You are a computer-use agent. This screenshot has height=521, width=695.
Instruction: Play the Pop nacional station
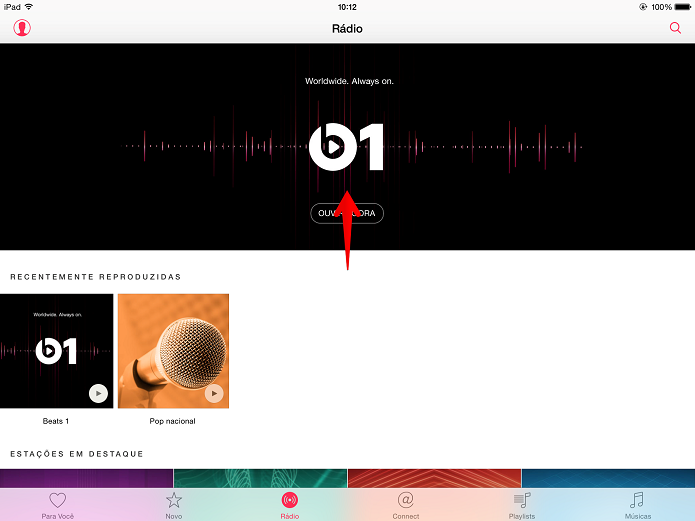point(214,393)
